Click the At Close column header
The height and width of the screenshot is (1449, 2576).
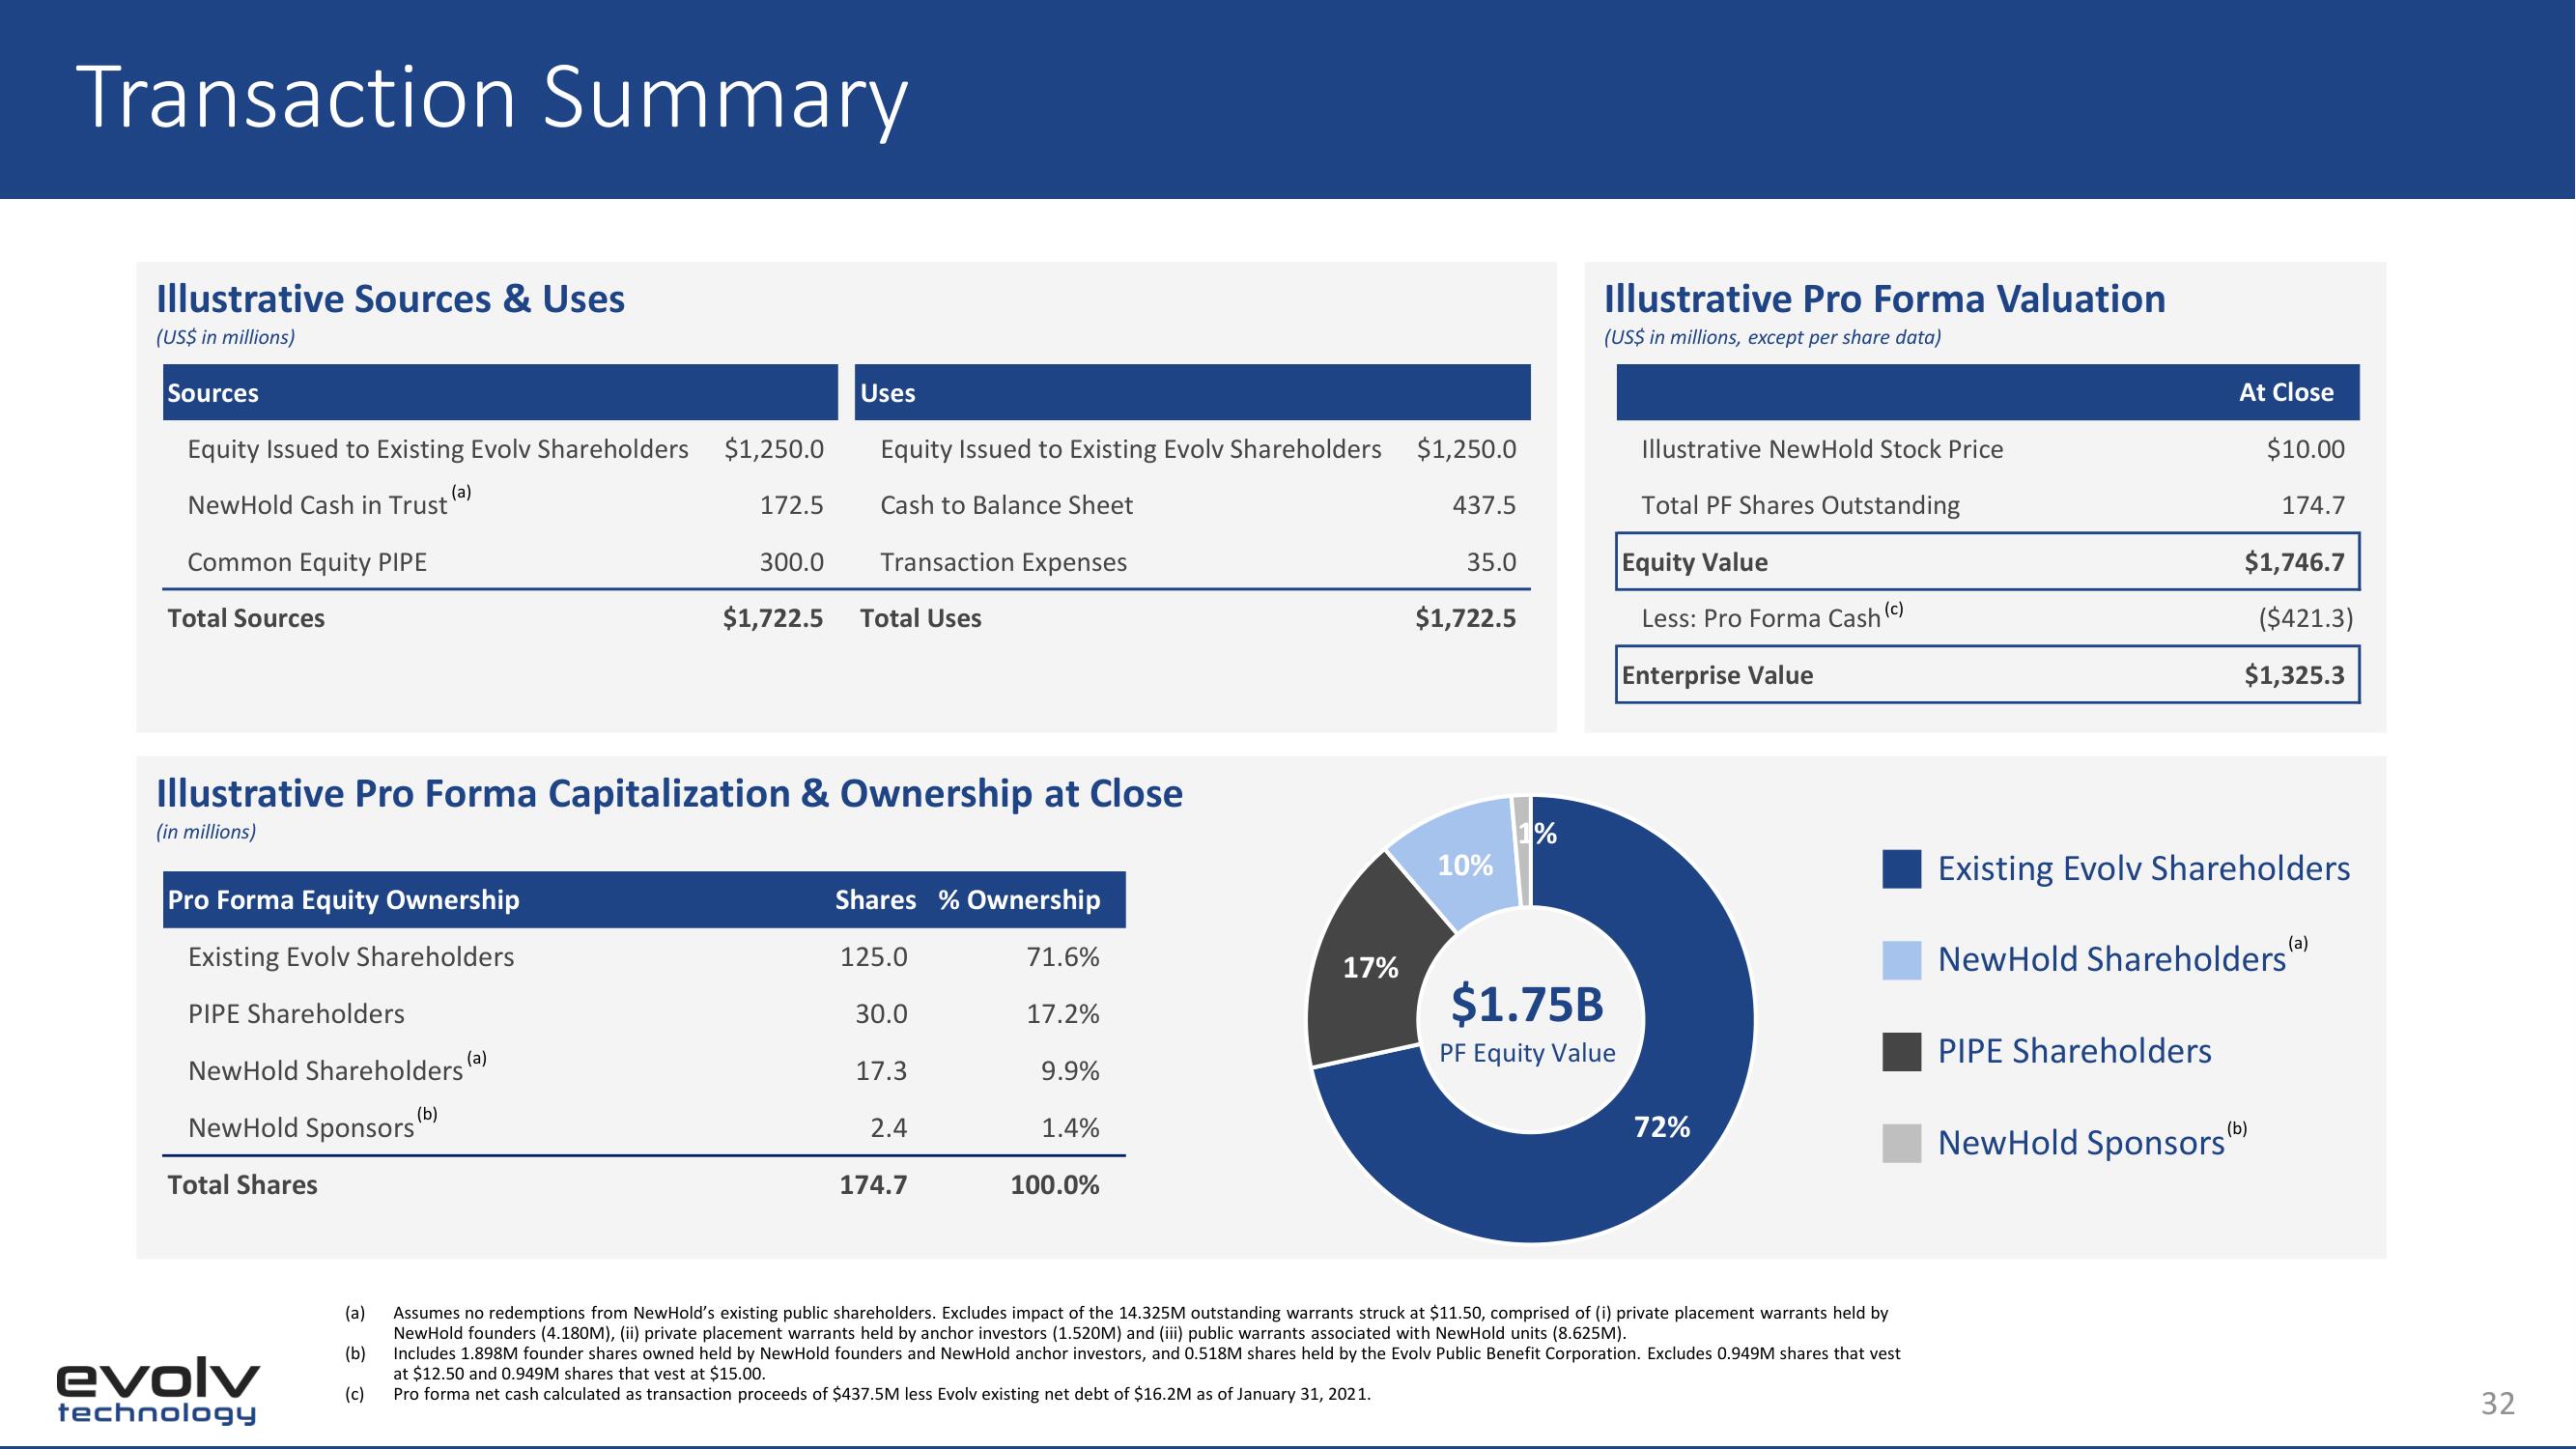(2286, 392)
